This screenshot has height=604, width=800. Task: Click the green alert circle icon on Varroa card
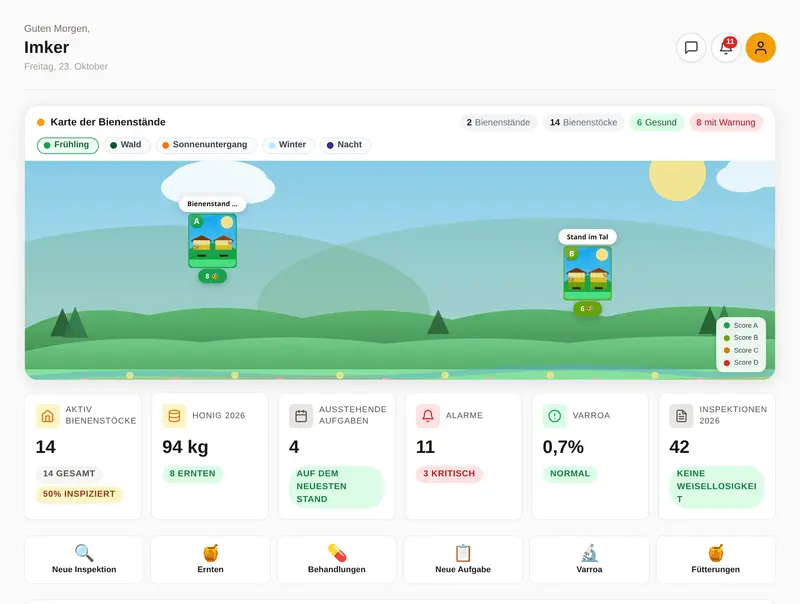coord(555,416)
